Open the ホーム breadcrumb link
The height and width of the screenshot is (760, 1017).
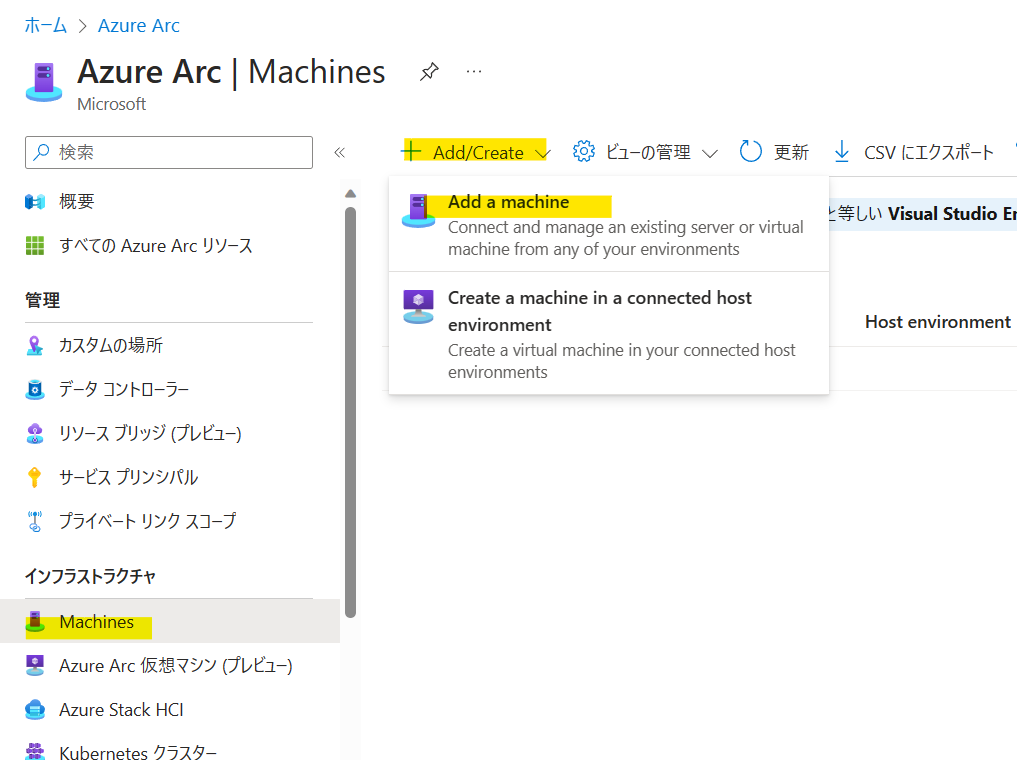click(45, 25)
